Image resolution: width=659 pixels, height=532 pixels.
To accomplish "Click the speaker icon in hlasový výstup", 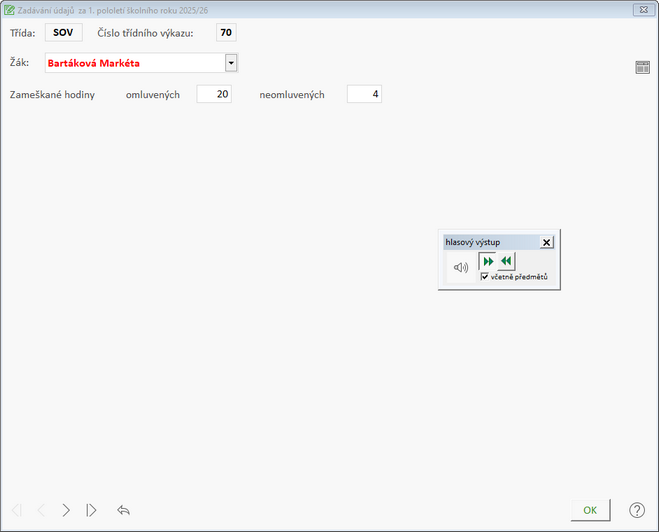I will tap(460, 267).
